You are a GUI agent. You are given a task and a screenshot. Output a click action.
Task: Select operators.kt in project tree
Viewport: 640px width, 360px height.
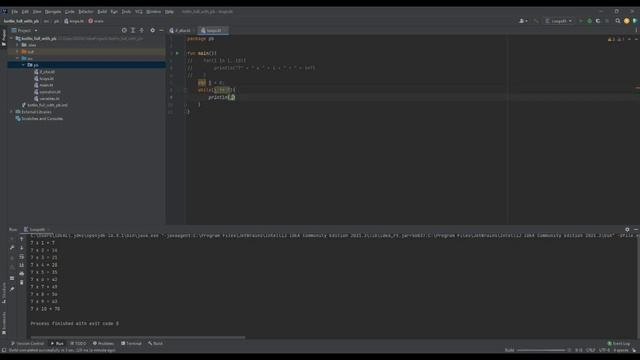click(x=47, y=92)
